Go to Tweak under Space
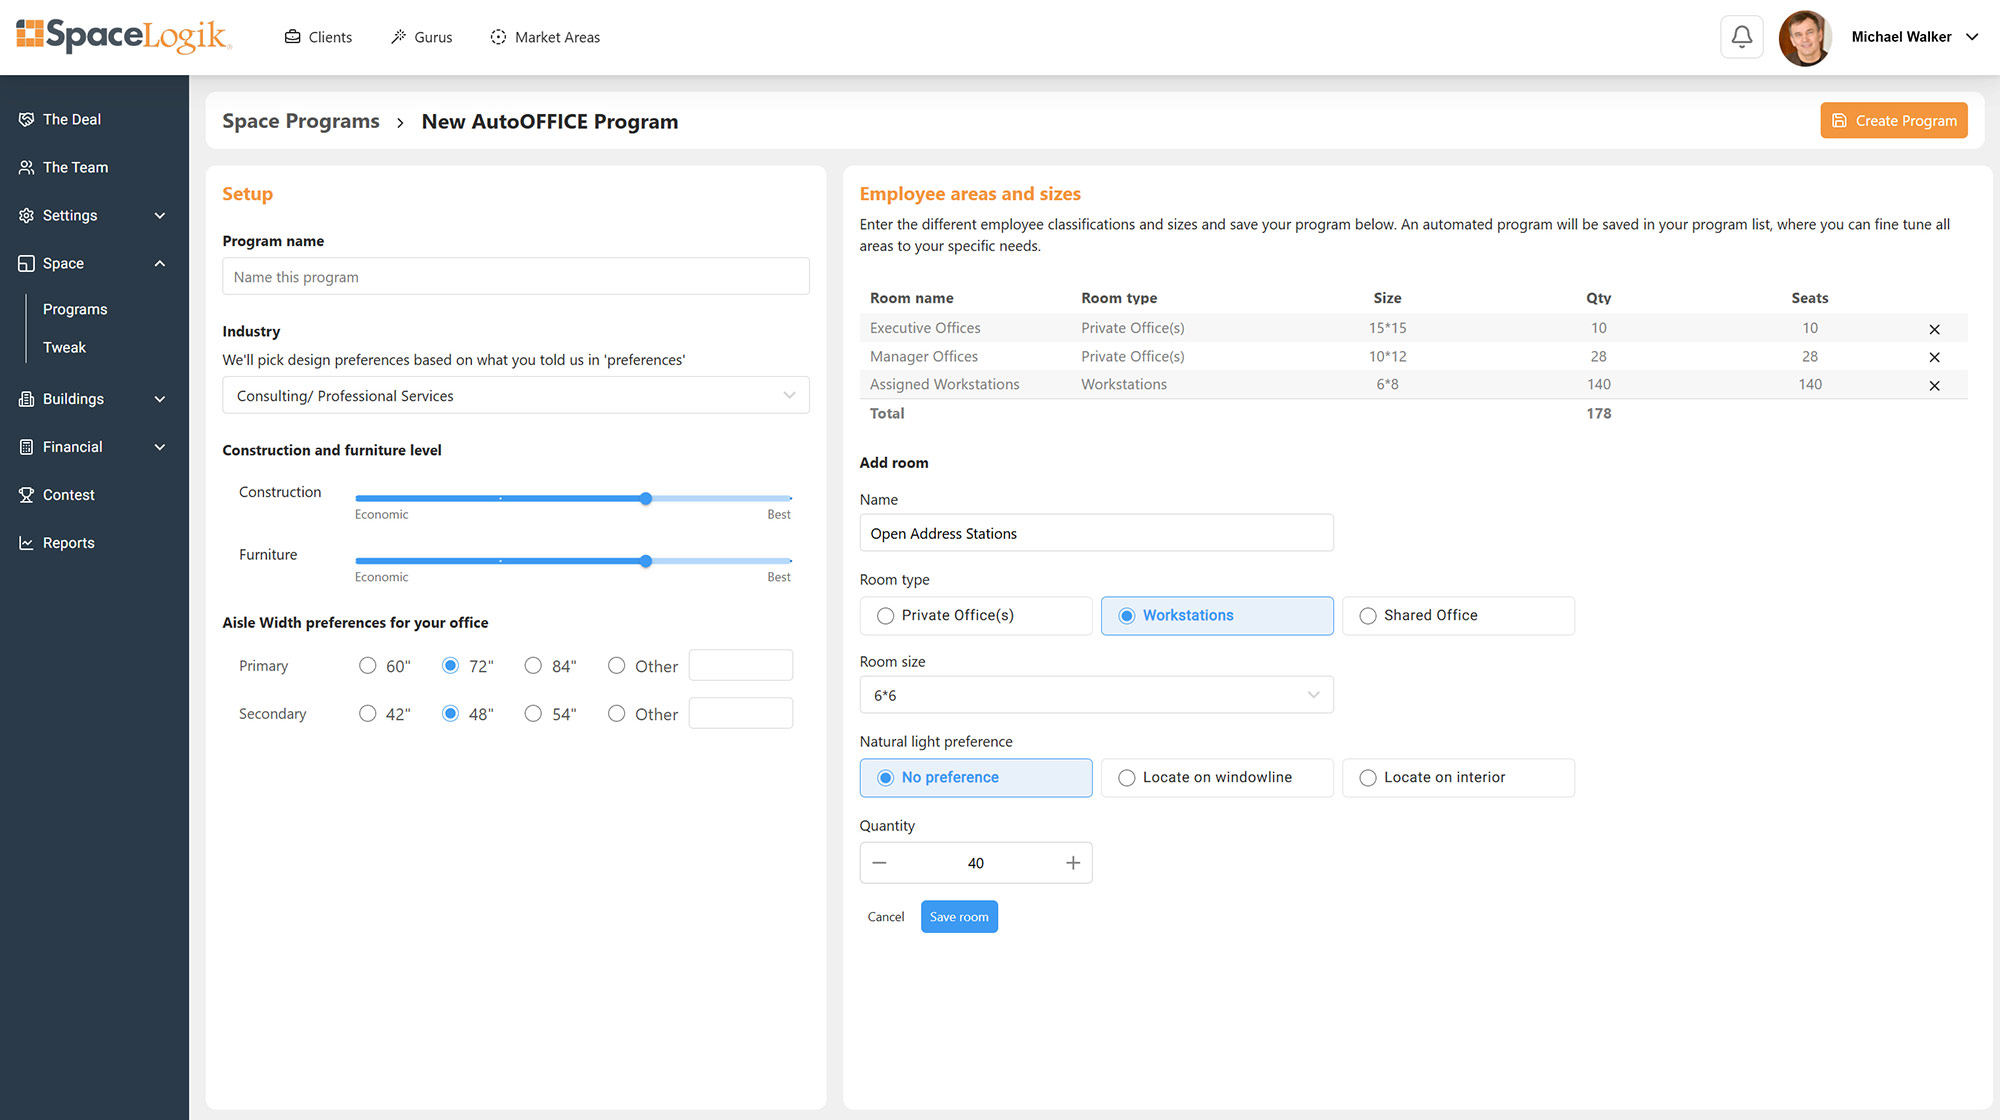Image resolution: width=2000 pixels, height=1120 pixels. point(64,347)
